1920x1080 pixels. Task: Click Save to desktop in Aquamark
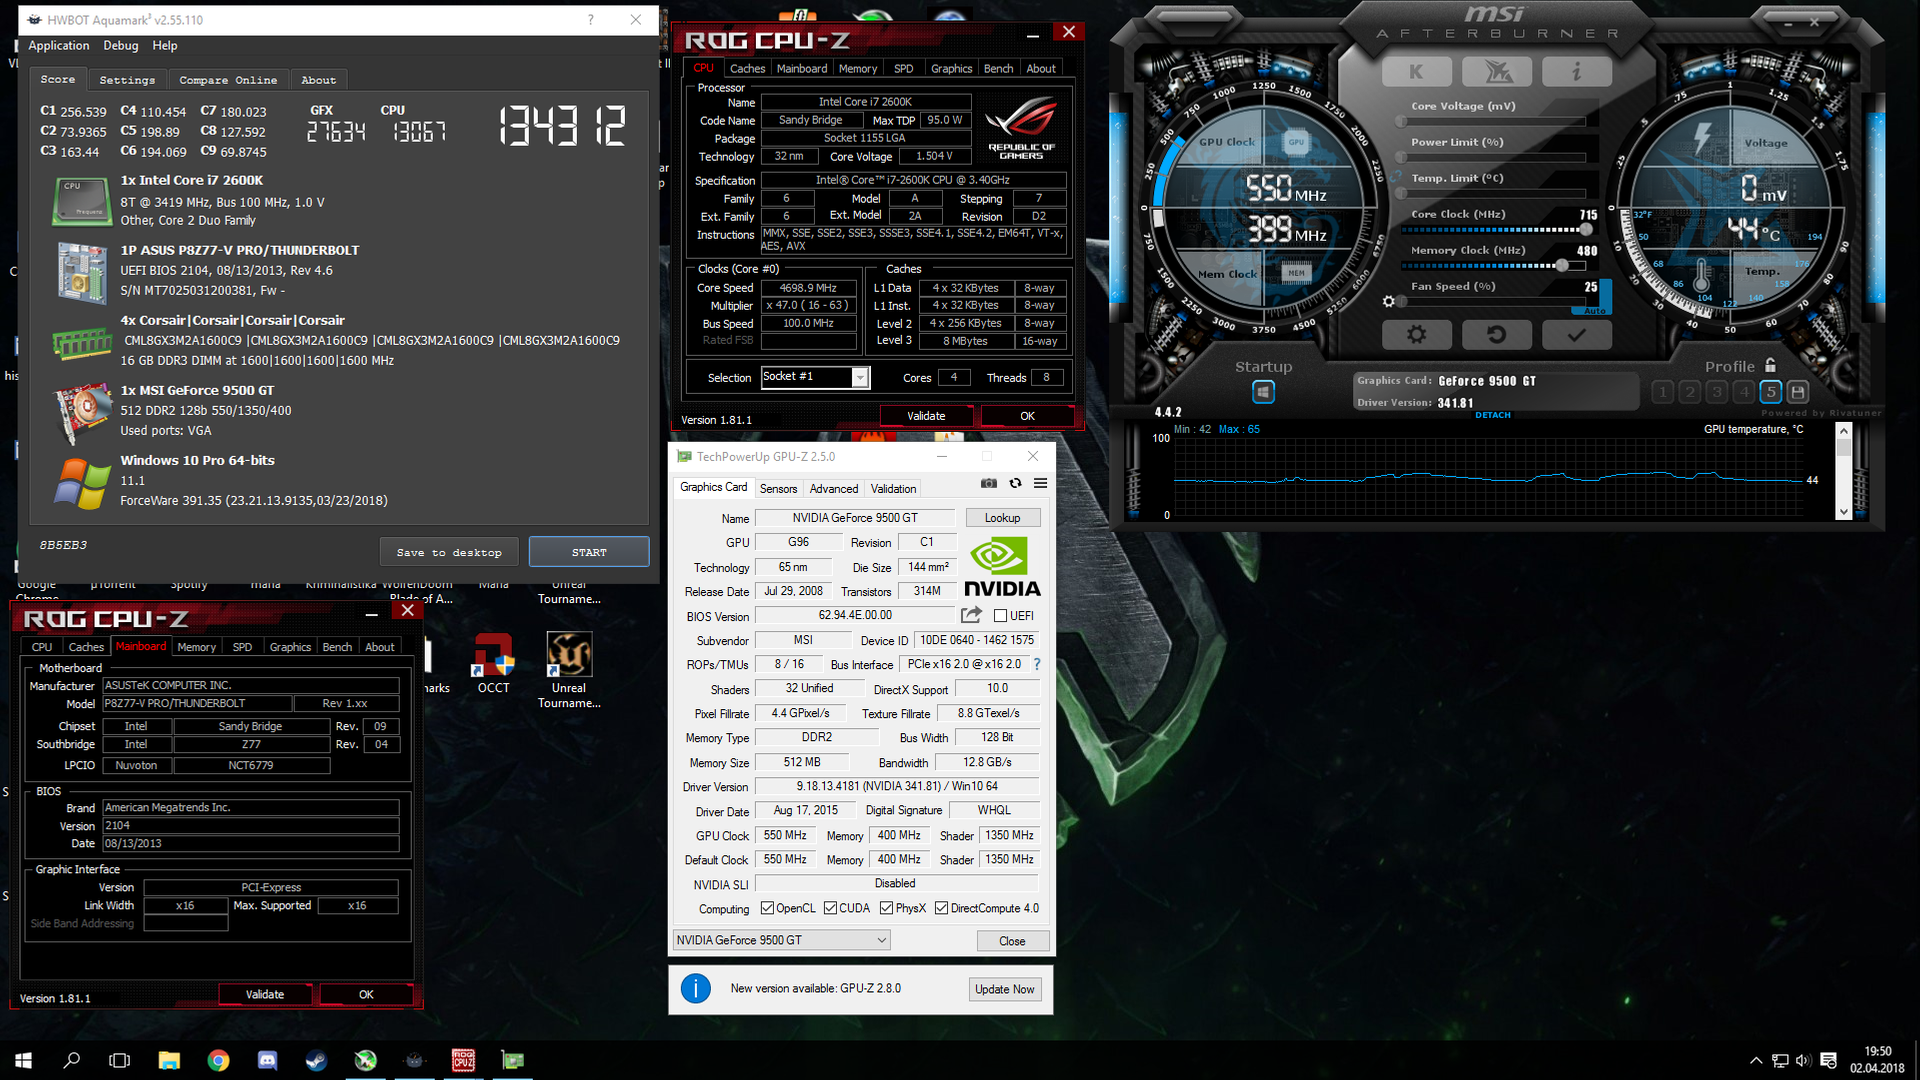(x=449, y=552)
